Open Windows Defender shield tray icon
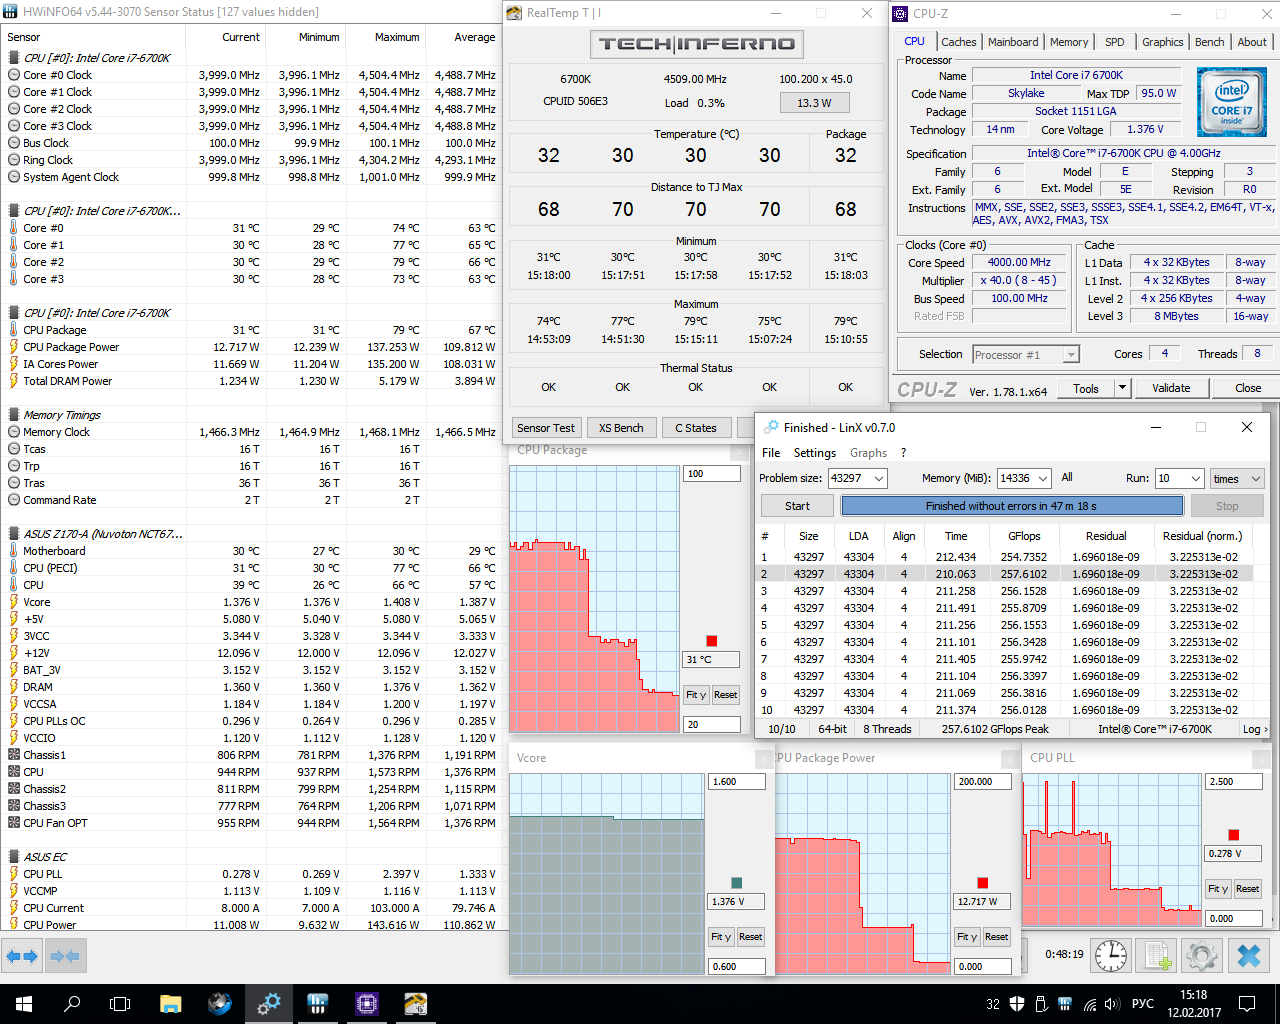 [1017, 1004]
